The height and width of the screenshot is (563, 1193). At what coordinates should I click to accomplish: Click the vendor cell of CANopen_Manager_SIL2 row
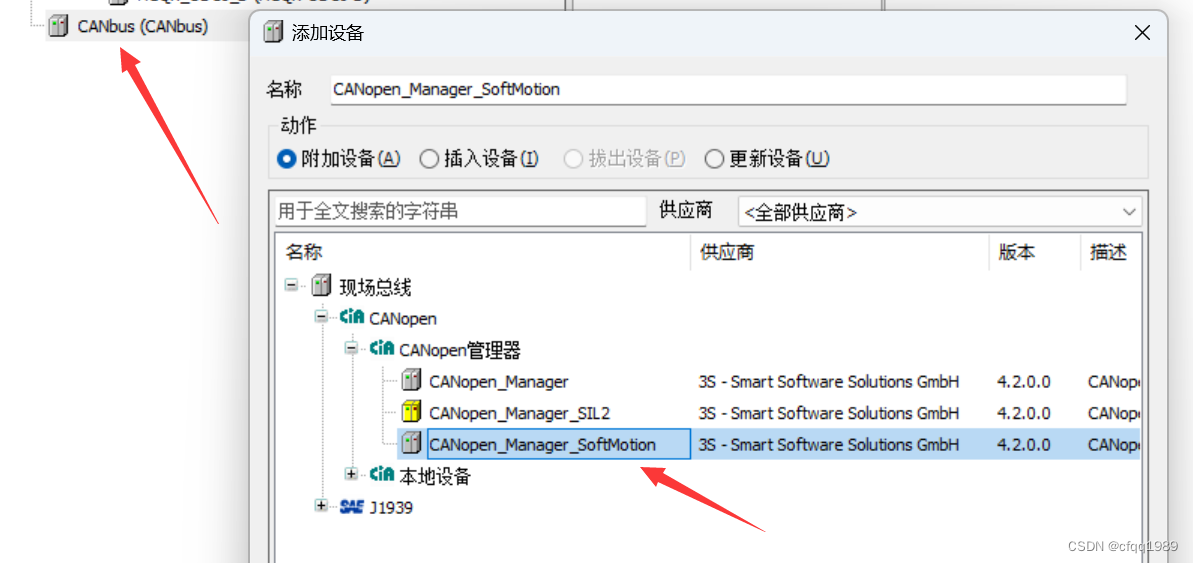click(829, 413)
